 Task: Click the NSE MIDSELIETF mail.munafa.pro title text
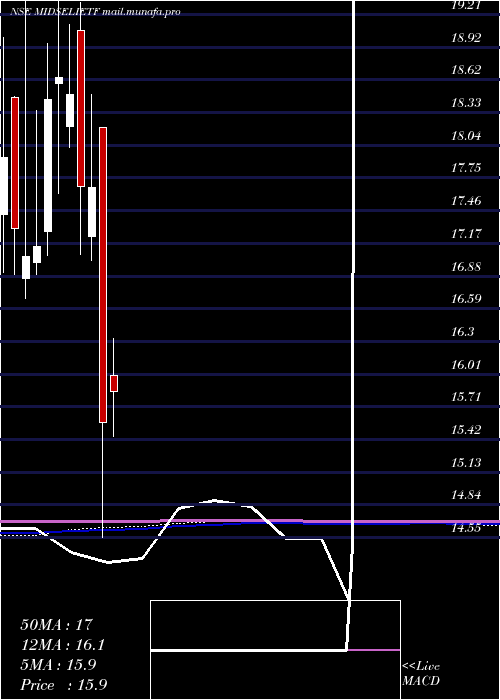pos(96,12)
